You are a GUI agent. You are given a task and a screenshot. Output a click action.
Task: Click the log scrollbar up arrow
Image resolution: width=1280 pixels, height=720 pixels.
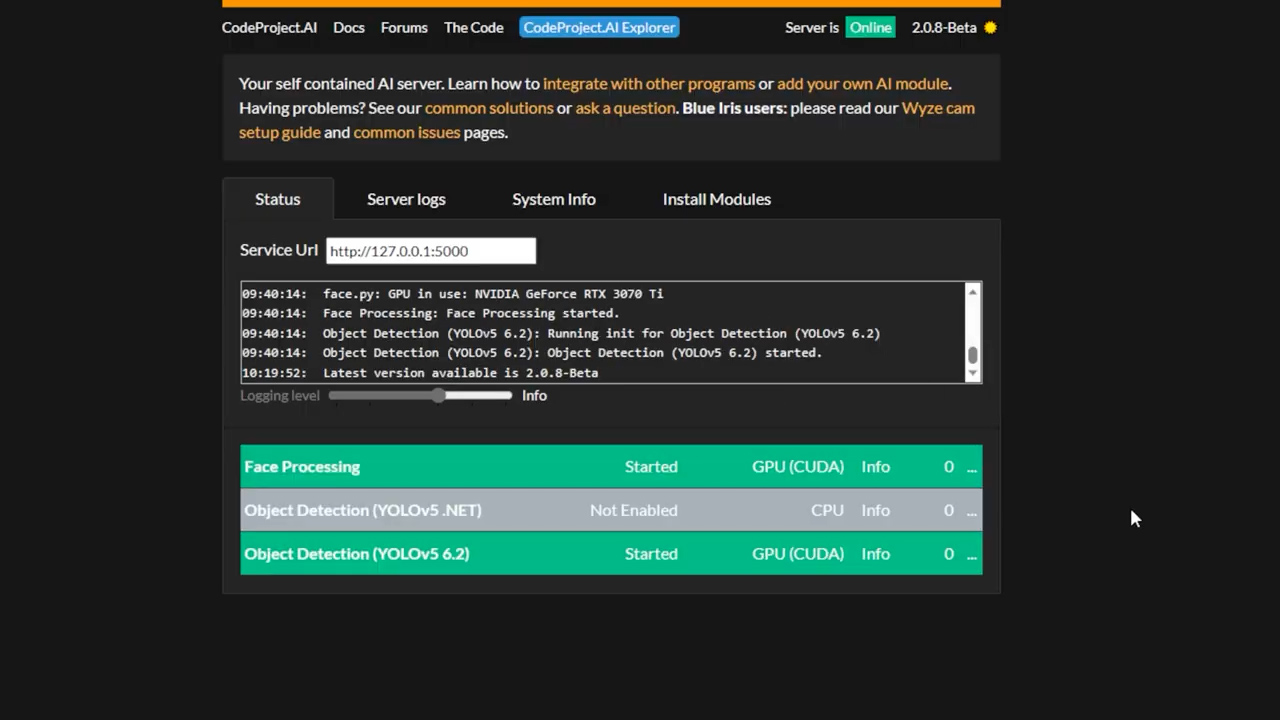972,292
